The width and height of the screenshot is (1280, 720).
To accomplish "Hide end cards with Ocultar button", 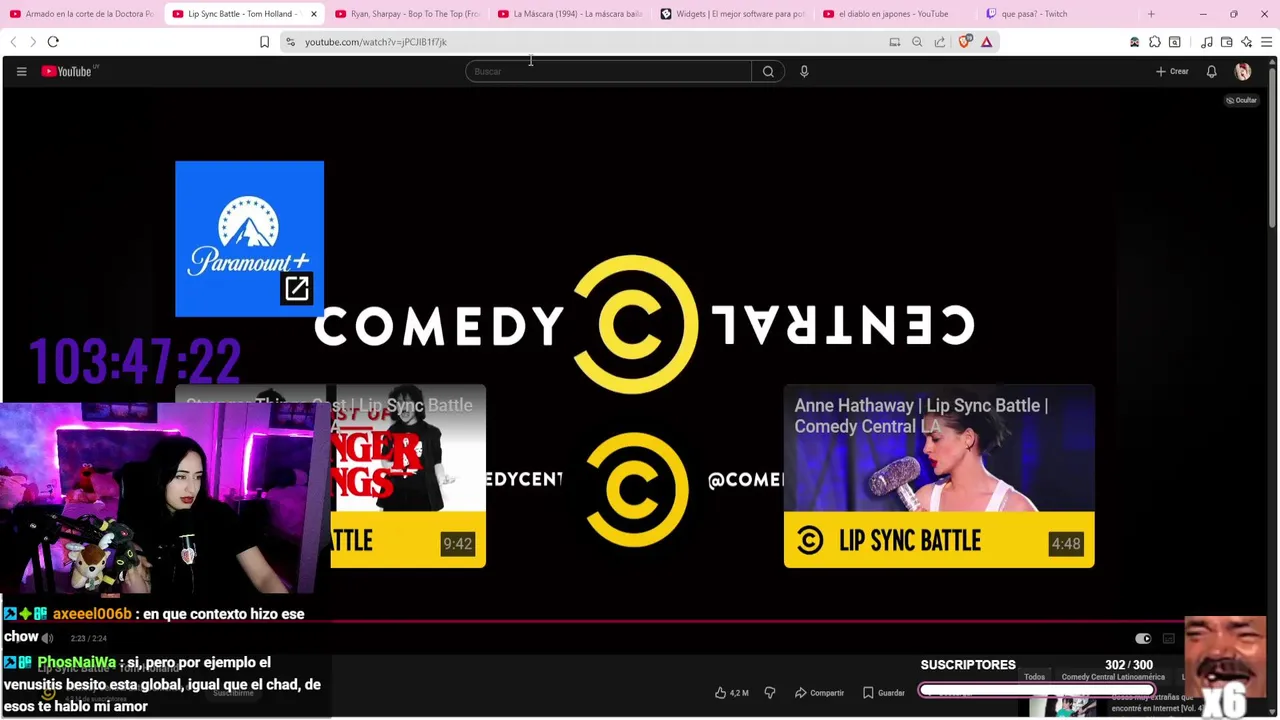I will coord(1241,100).
